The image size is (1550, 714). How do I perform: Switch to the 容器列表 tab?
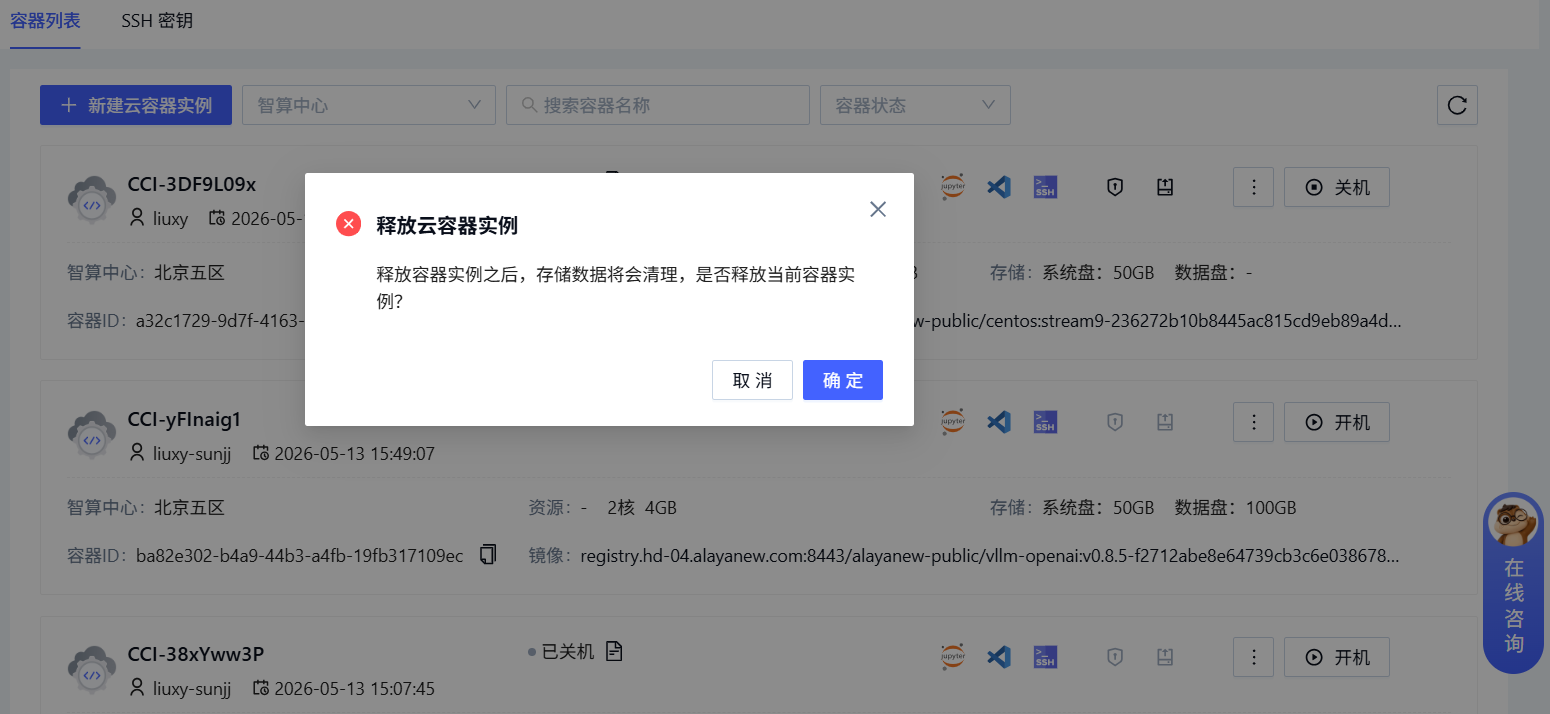(x=45, y=20)
